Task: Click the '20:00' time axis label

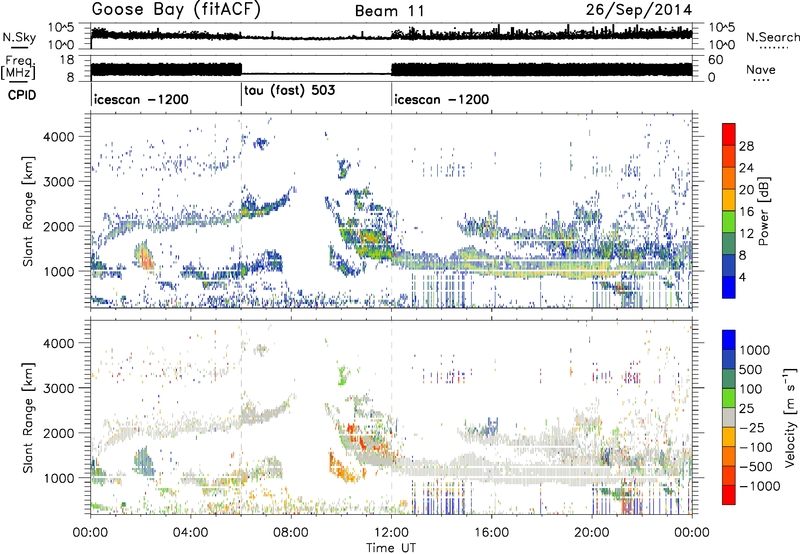Action: pyautogui.click(x=592, y=533)
